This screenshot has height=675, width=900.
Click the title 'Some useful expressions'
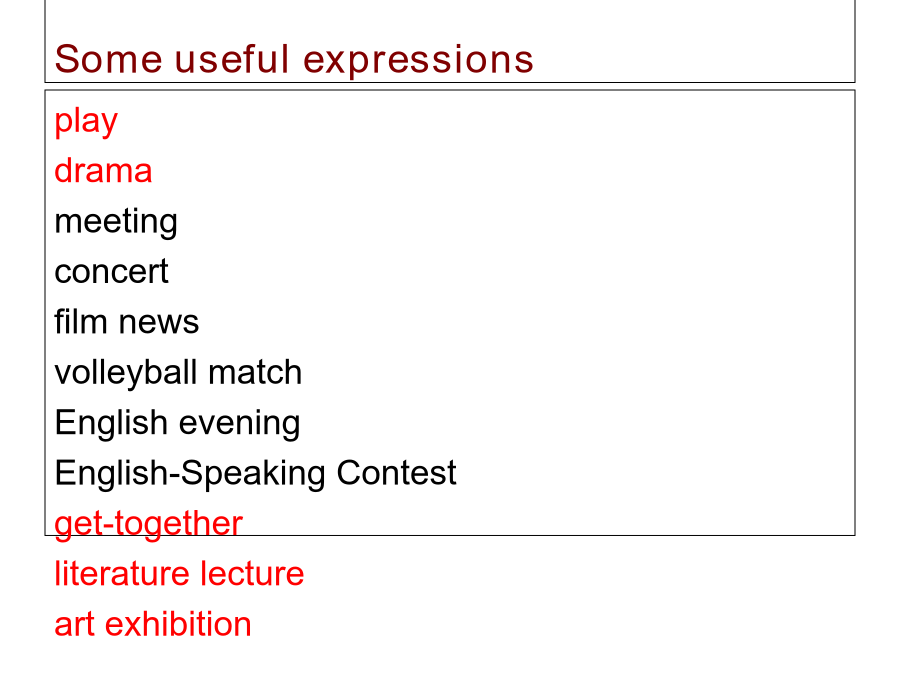[294, 60]
